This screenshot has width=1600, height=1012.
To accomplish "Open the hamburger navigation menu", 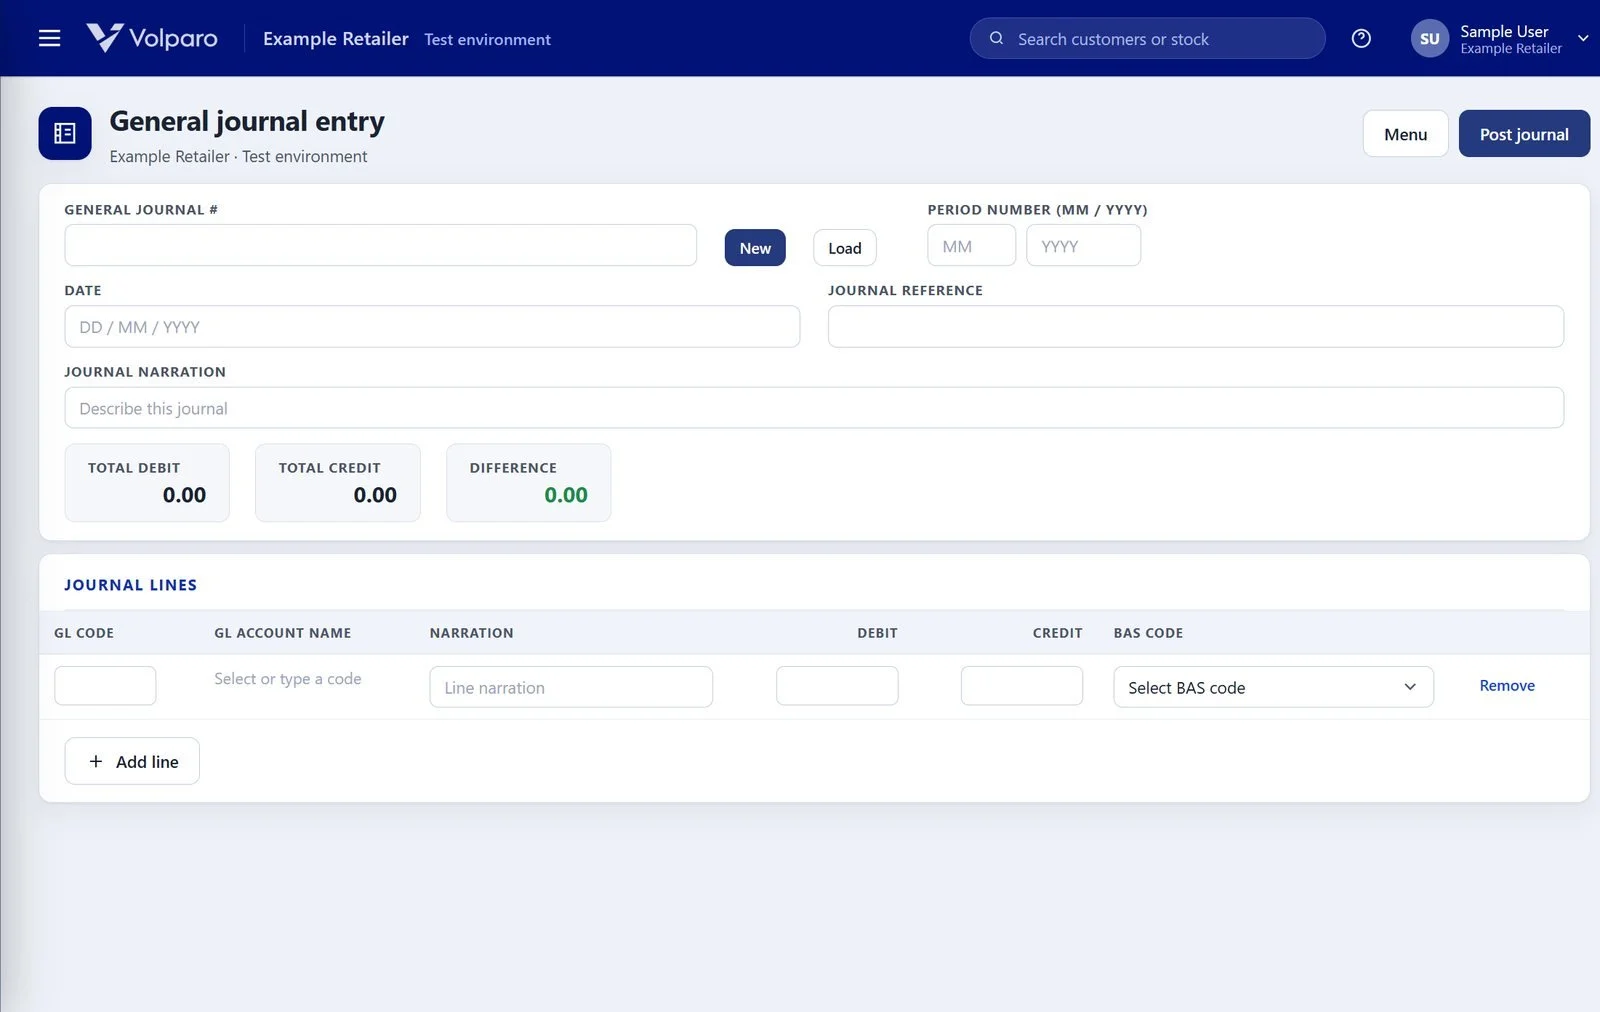I will tap(49, 38).
